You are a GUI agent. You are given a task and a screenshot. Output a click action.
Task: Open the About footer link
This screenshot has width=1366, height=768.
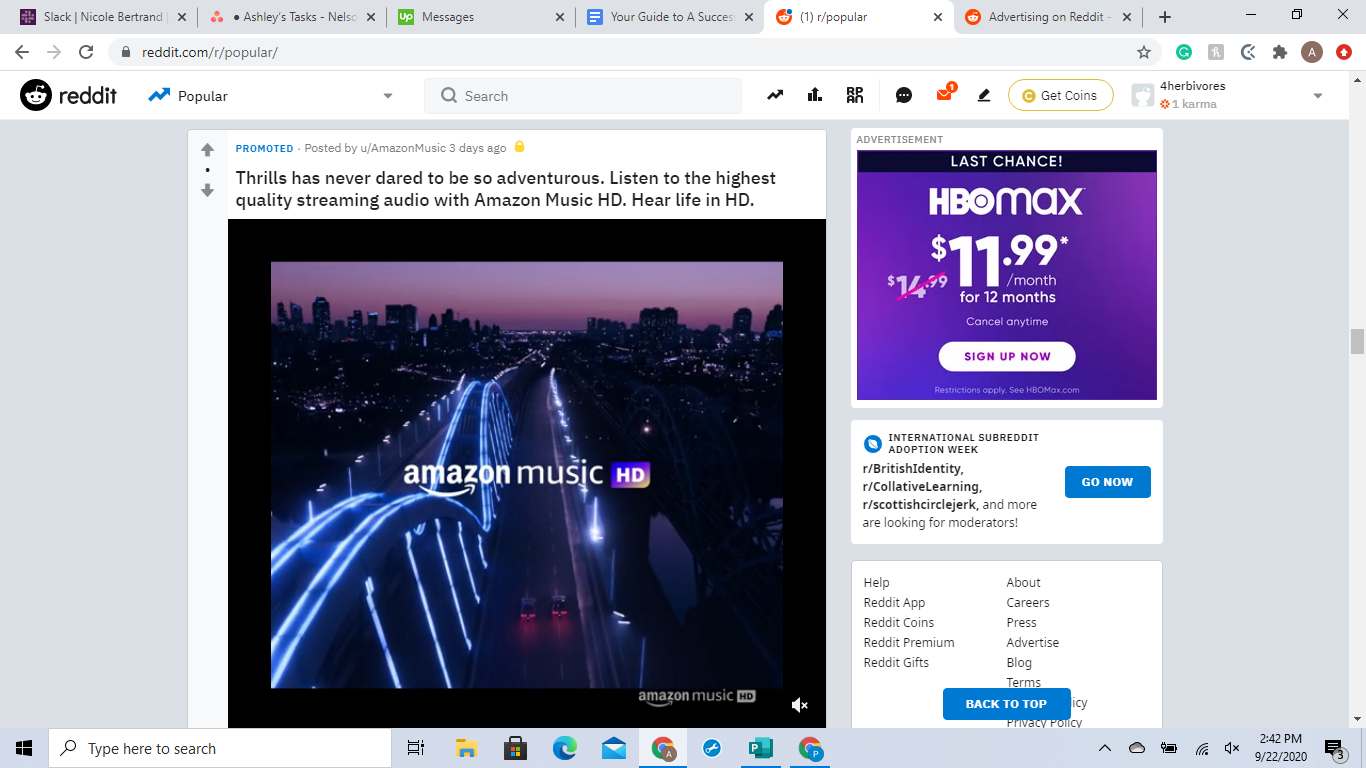(x=1023, y=583)
